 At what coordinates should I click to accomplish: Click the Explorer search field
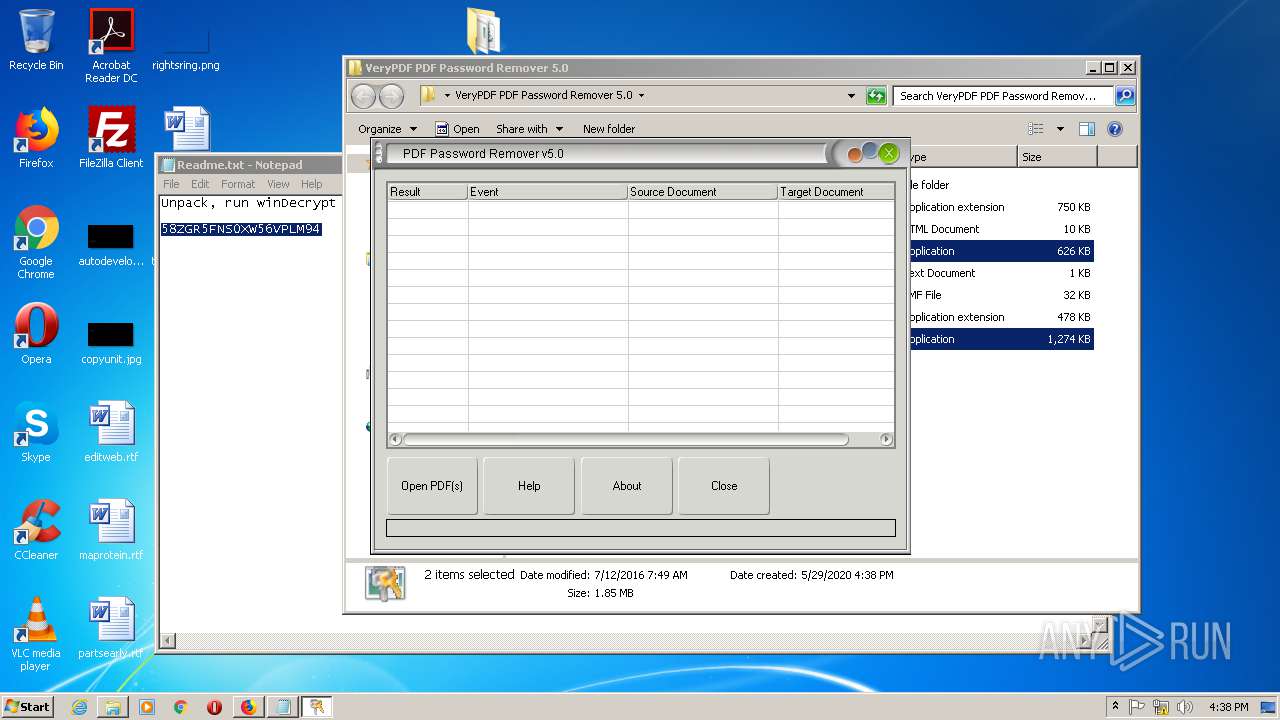(1003, 96)
